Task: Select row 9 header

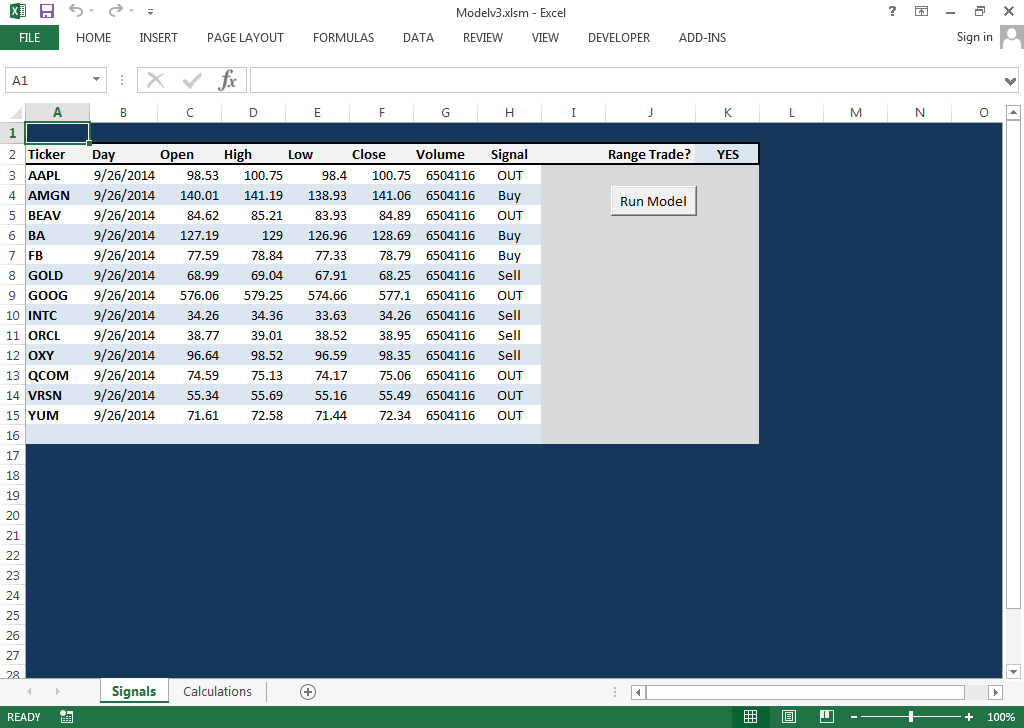Action: click(x=12, y=295)
